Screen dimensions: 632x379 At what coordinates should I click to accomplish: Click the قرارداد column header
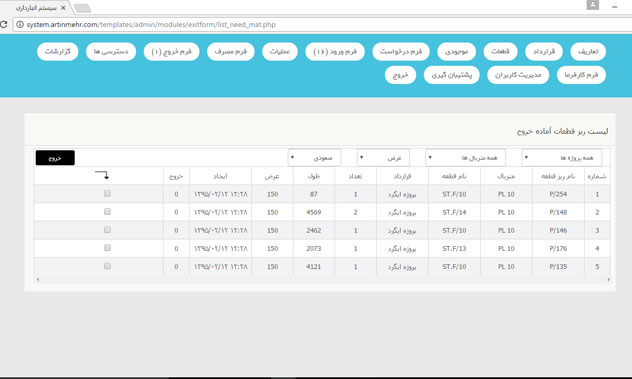pos(402,176)
